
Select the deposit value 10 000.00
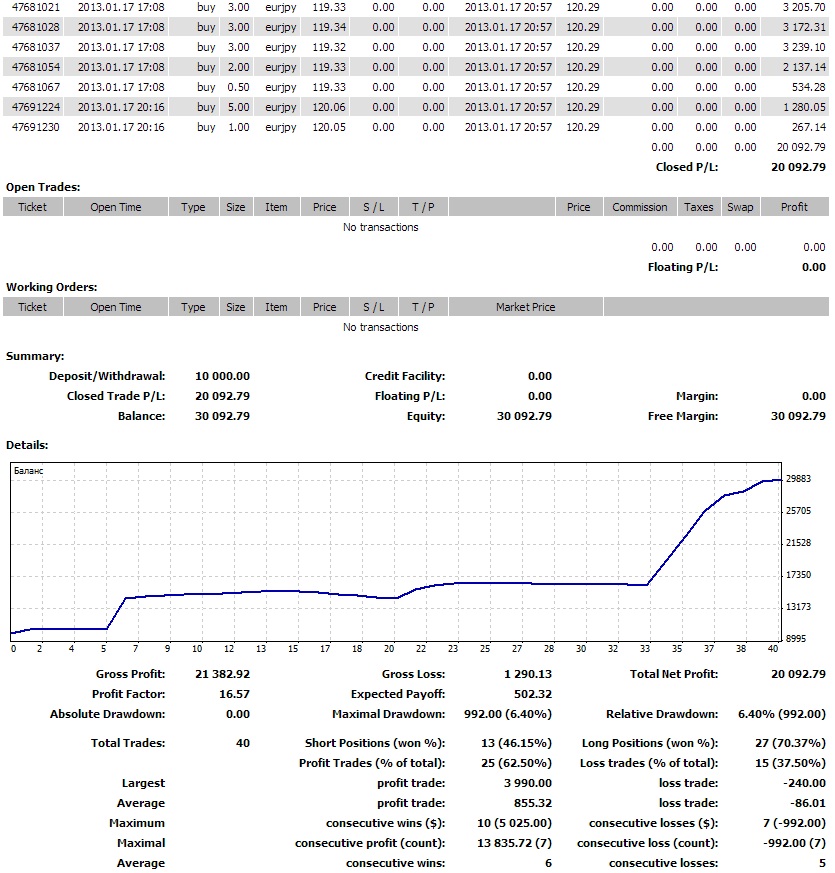tap(222, 376)
